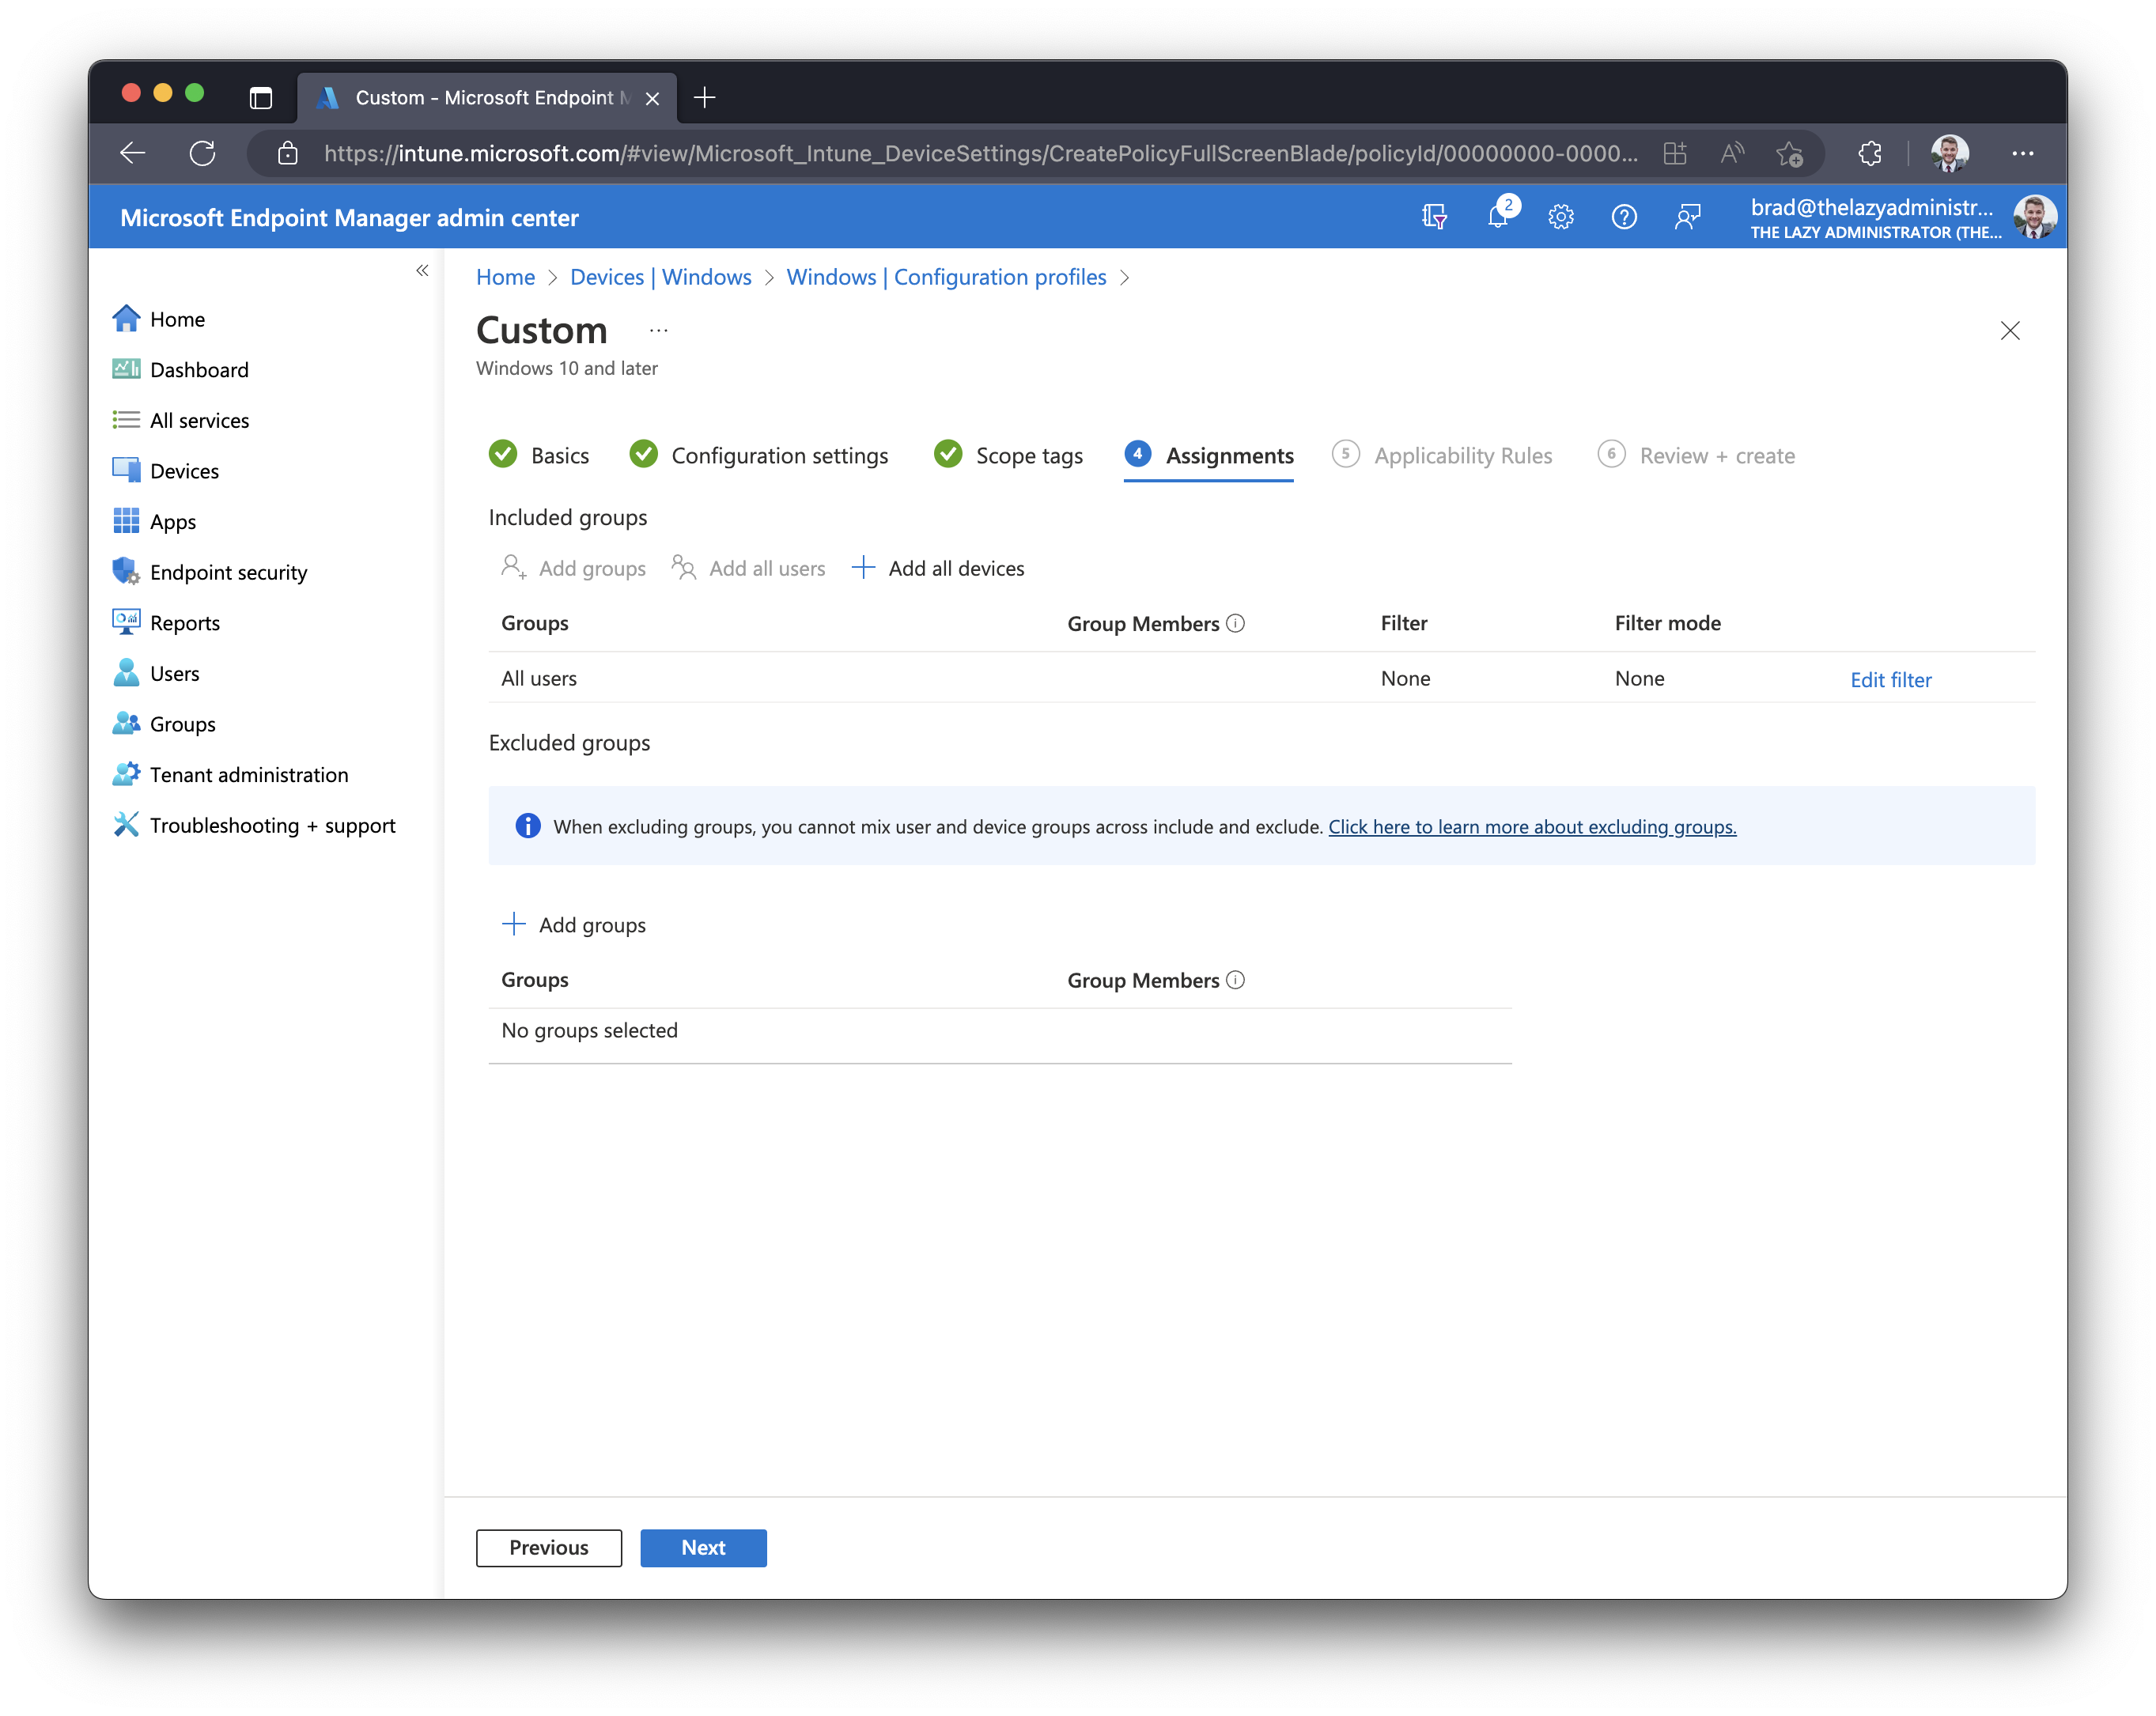Switch to Configuration settings step

759,455
